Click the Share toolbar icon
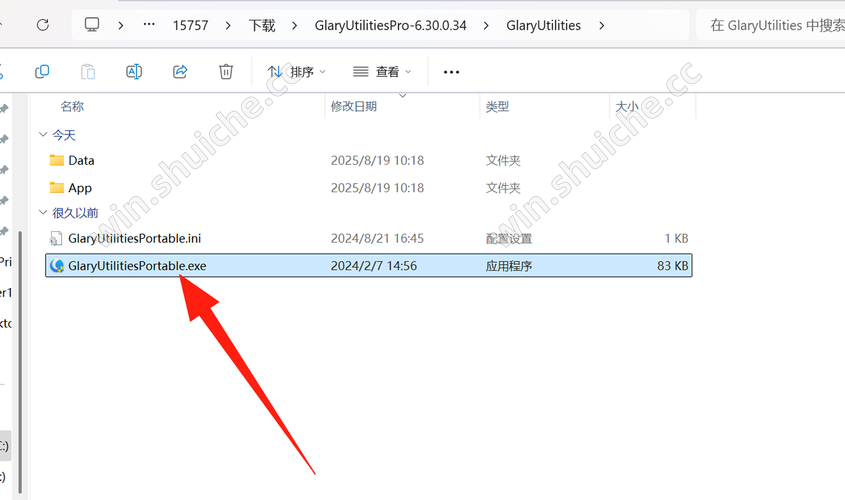 (x=180, y=72)
